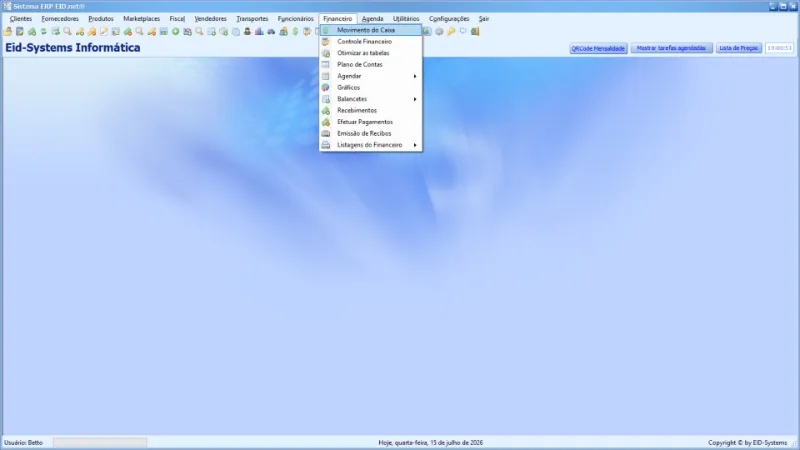
Task: Open the Agenda menu
Action: 372,18
